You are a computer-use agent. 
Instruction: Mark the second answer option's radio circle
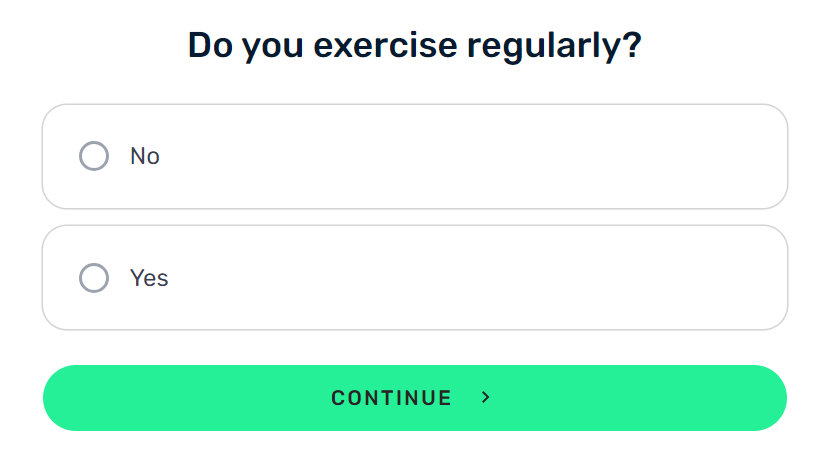pos(94,278)
